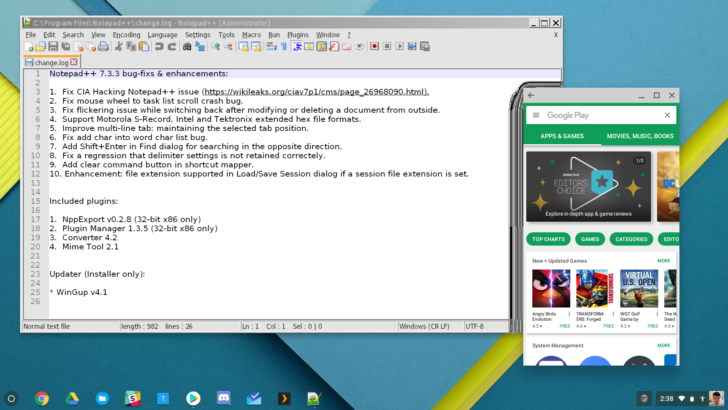Viewport: 728px width, 410px height.
Task: Click More beside System Management
Action: click(x=663, y=345)
